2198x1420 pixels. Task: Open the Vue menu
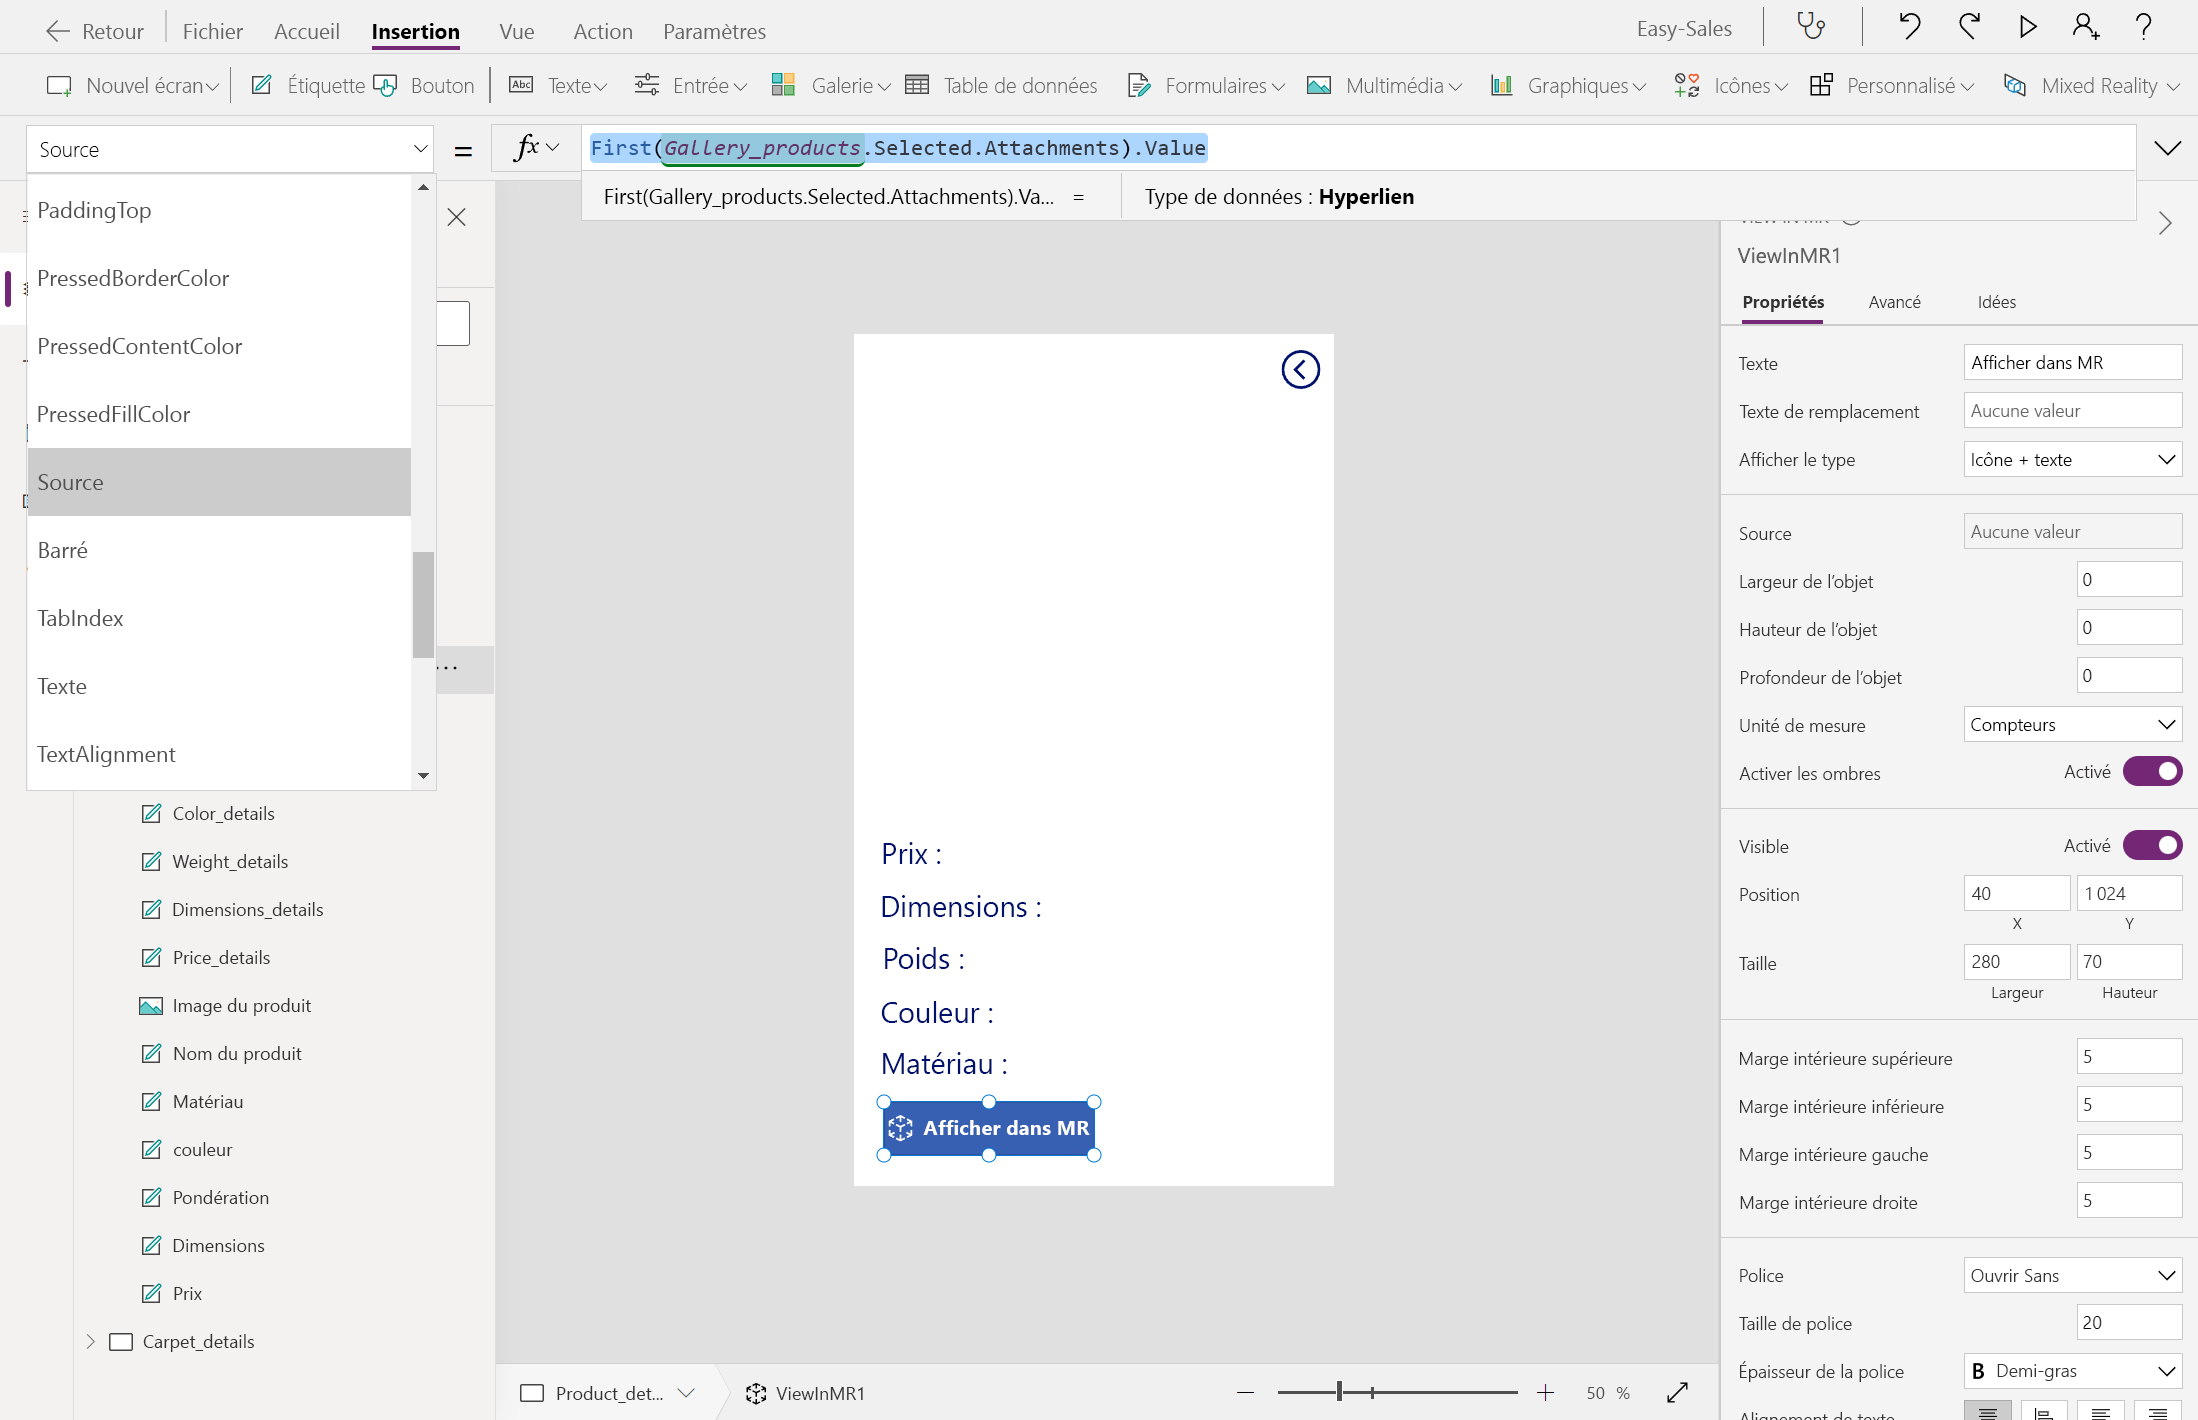point(516,31)
